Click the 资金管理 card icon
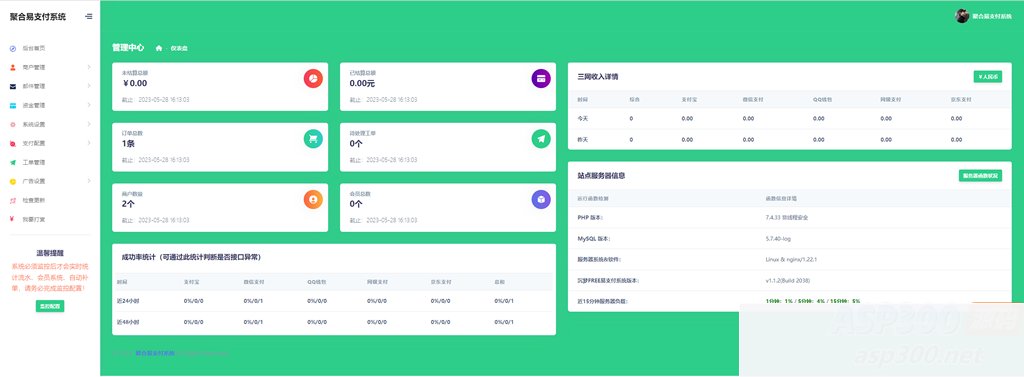 (13, 105)
